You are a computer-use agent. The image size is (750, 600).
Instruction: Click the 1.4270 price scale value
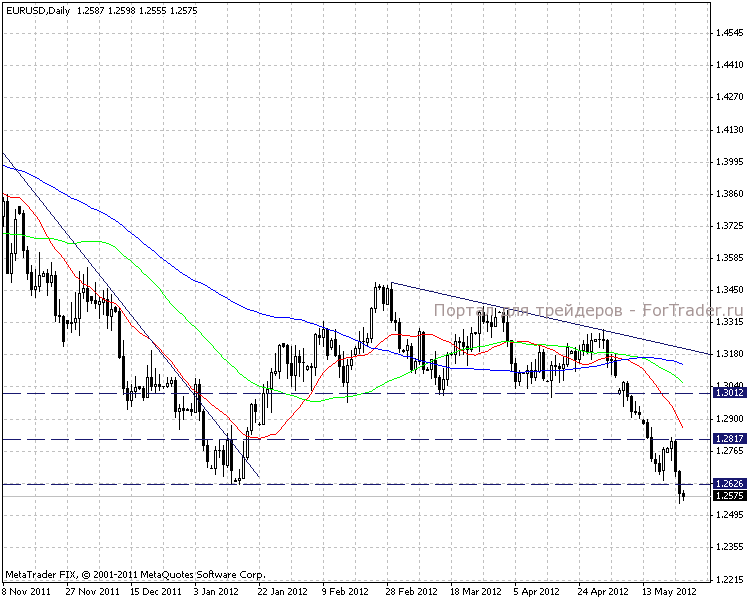coord(730,97)
